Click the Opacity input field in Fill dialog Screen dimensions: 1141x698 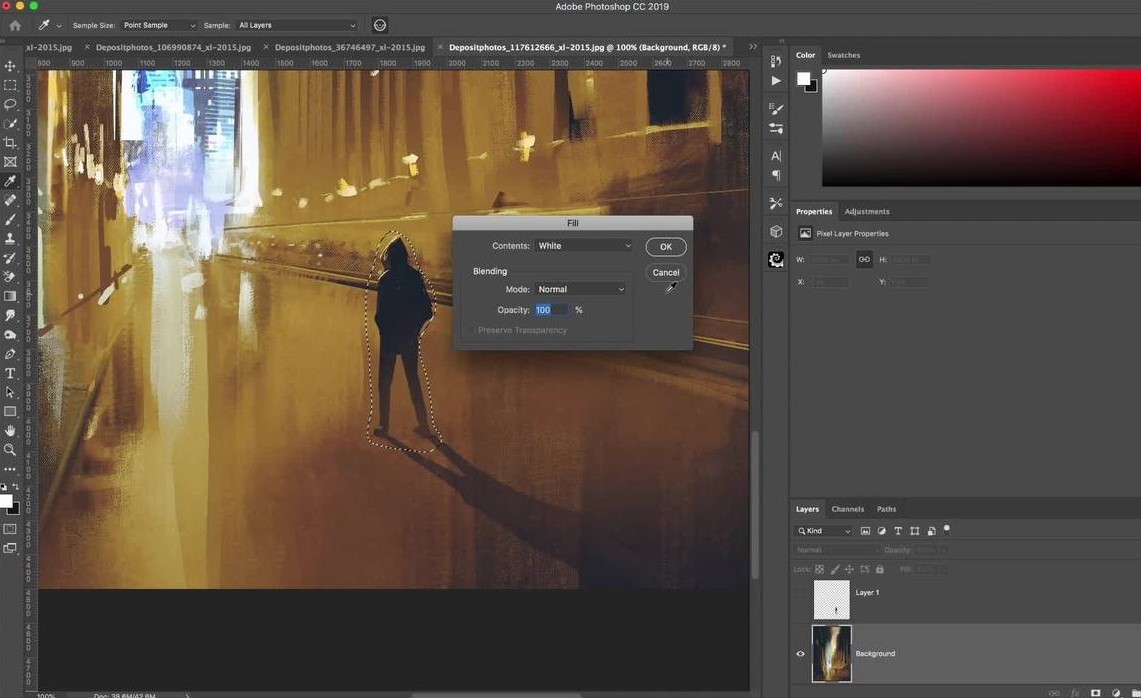tap(551, 310)
